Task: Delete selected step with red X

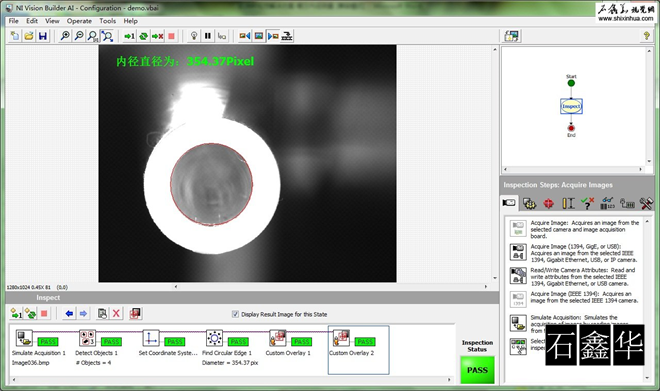Action: (x=116, y=314)
